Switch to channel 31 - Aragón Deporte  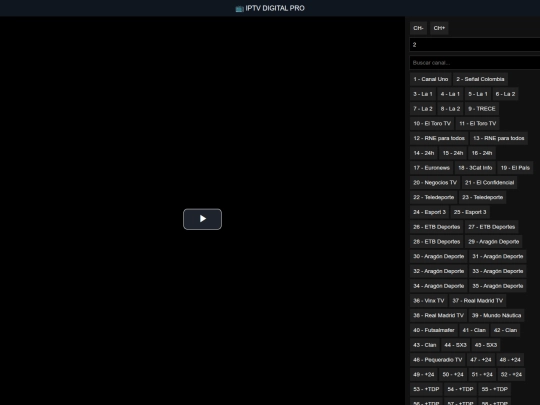(498, 257)
